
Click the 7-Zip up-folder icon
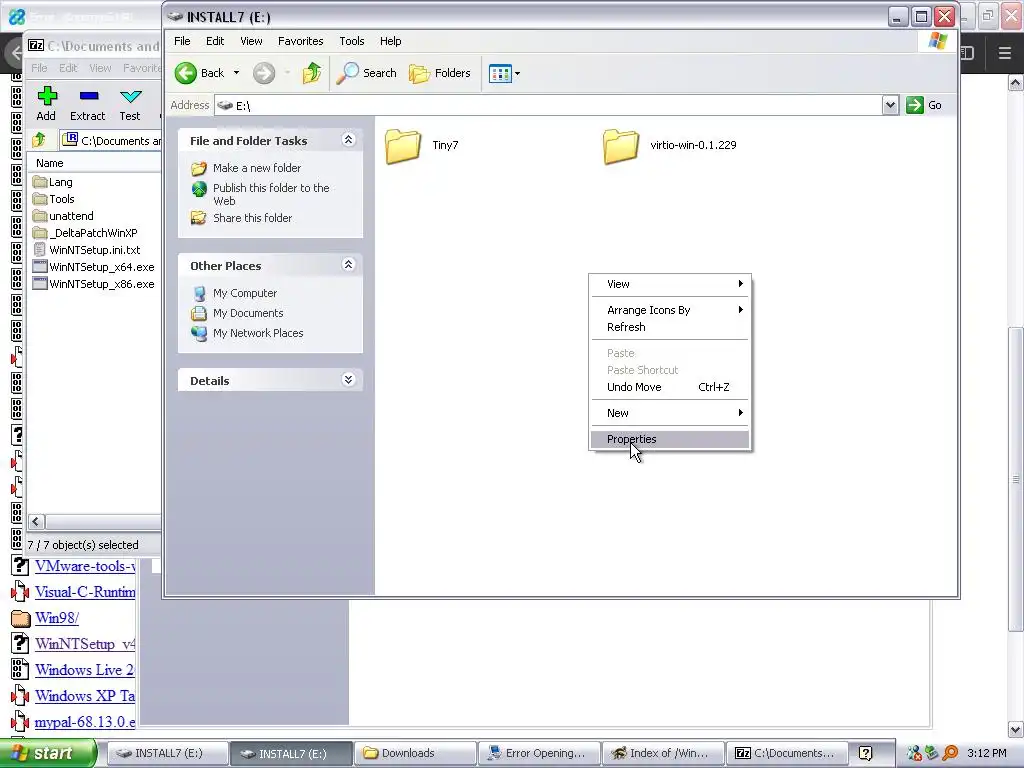pyautogui.click(x=39, y=140)
